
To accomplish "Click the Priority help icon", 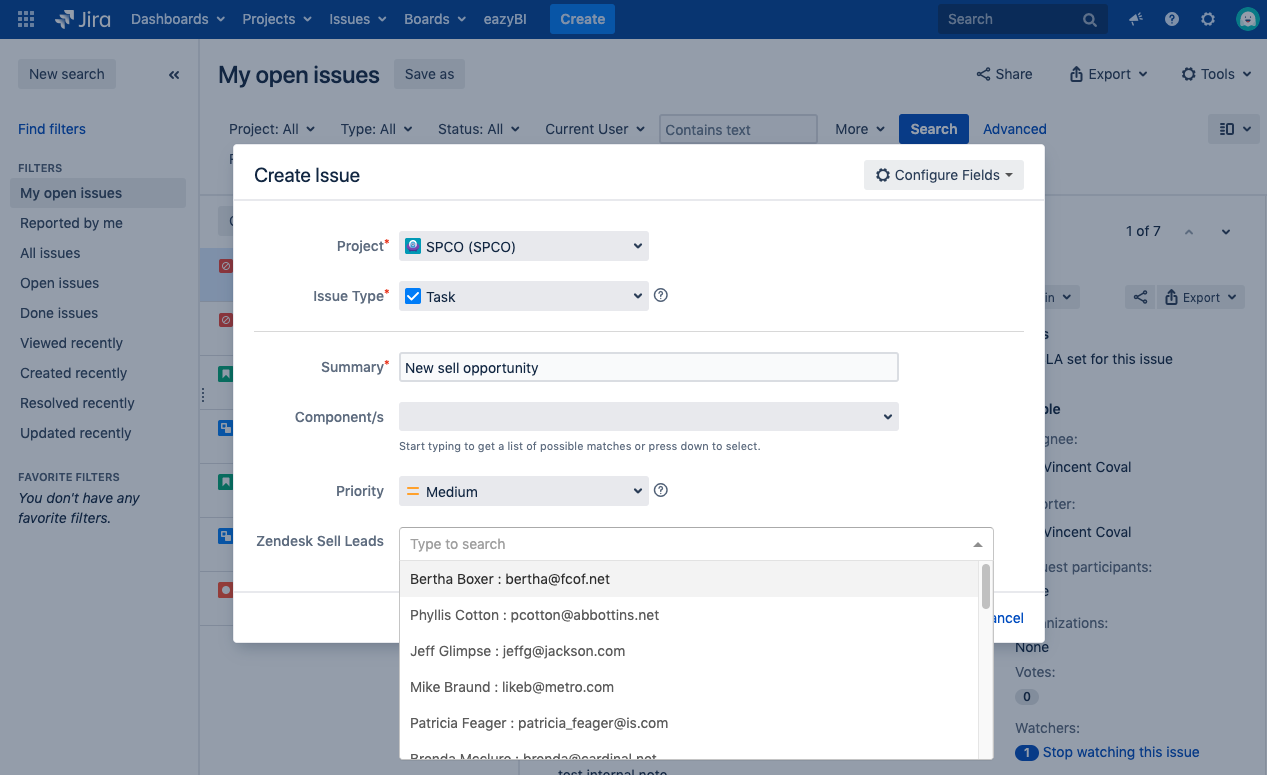I will coord(660,491).
